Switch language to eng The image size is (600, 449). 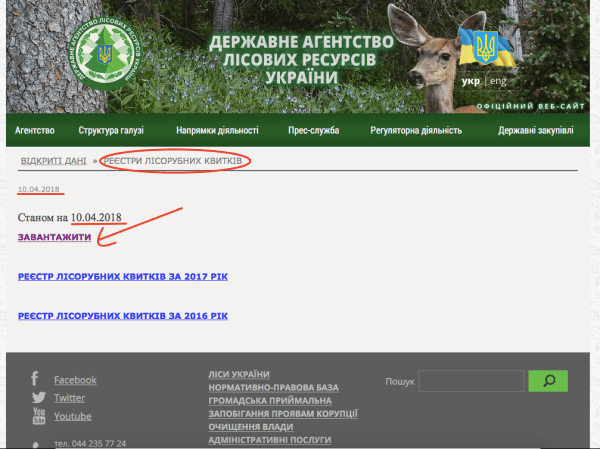(x=497, y=80)
